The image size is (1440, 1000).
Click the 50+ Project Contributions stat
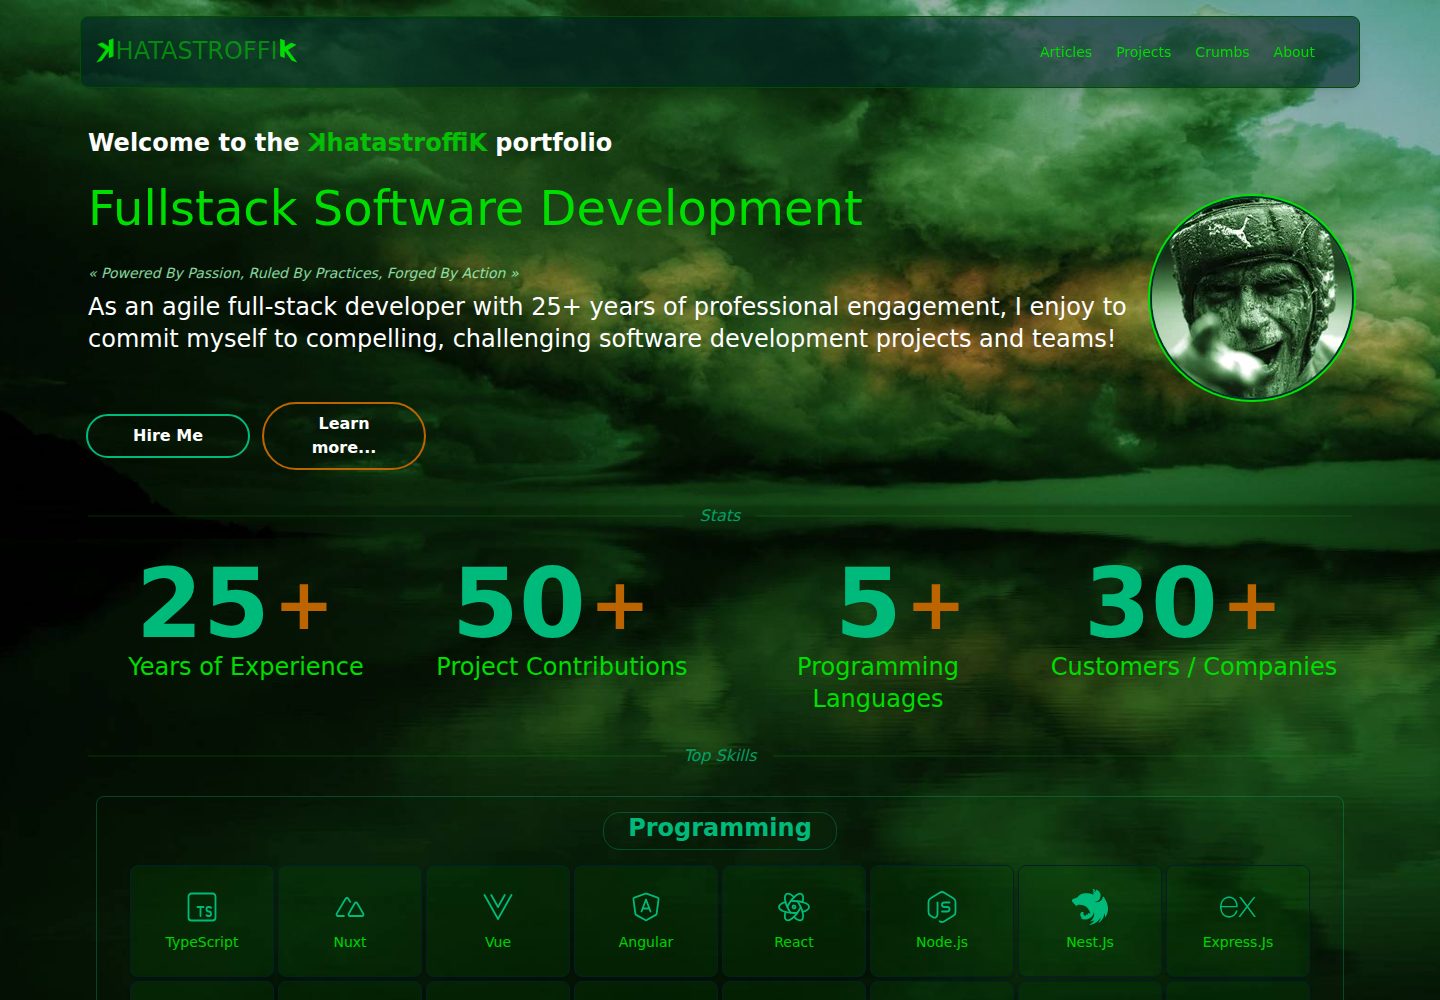(562, 620)
